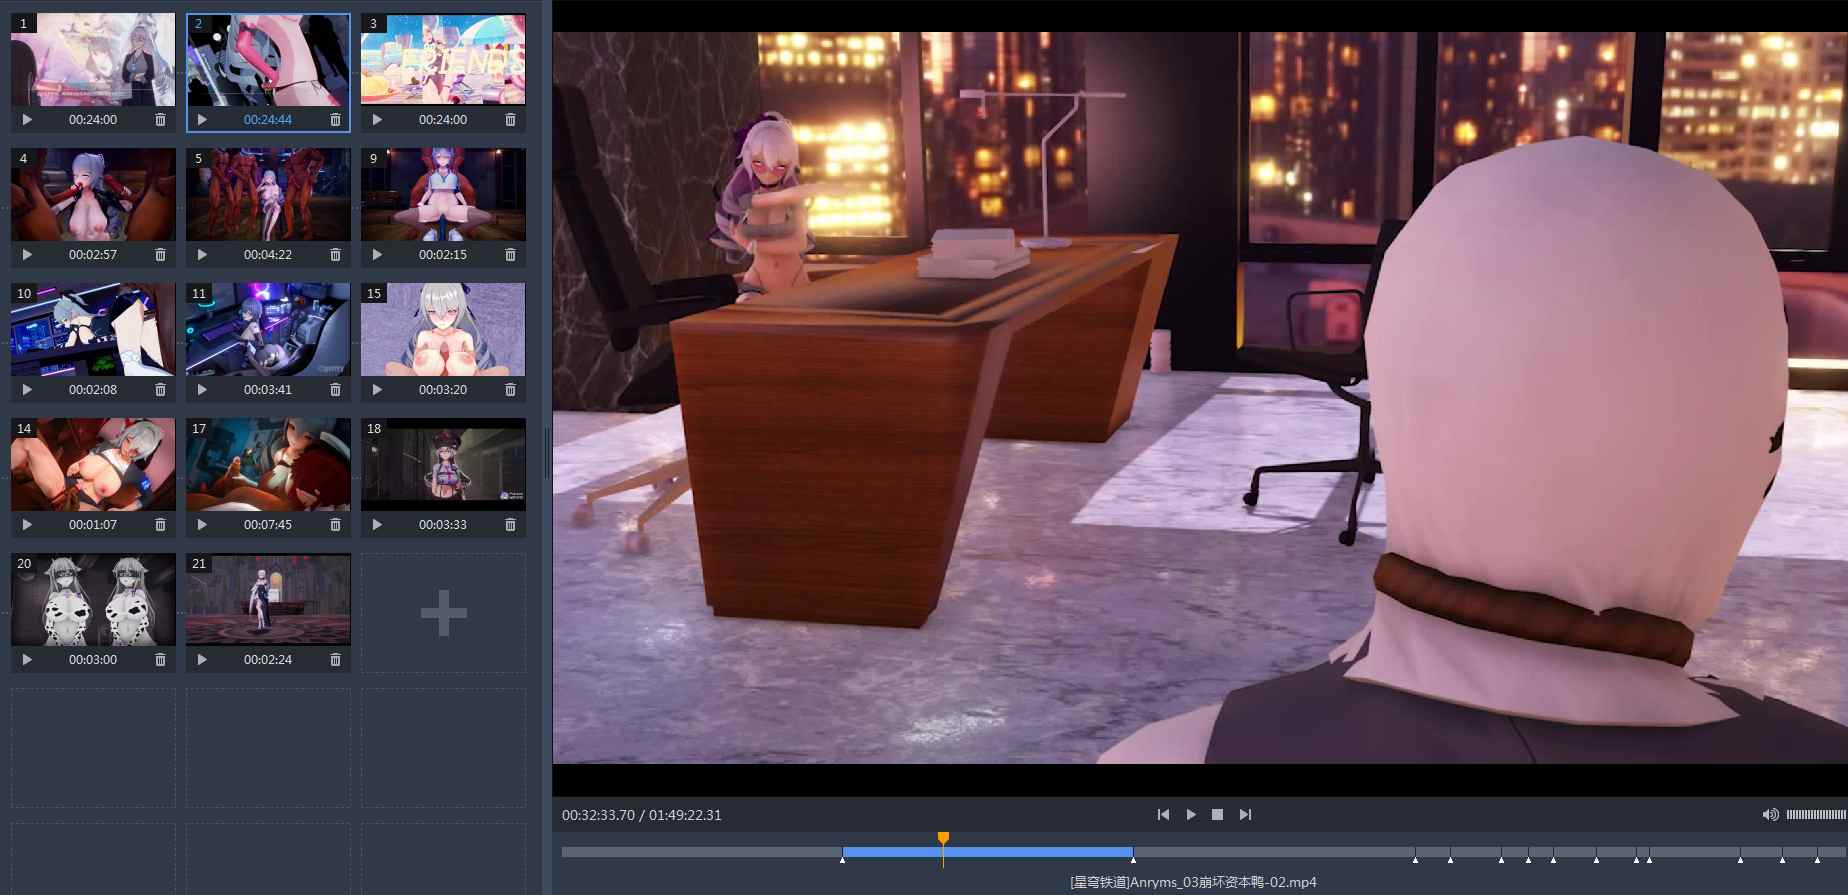The width and height of the screenshot is (1848, 895).
Task: Open clip 10 thumbnail
Action: pyautogui.click(x=93, y=330)
